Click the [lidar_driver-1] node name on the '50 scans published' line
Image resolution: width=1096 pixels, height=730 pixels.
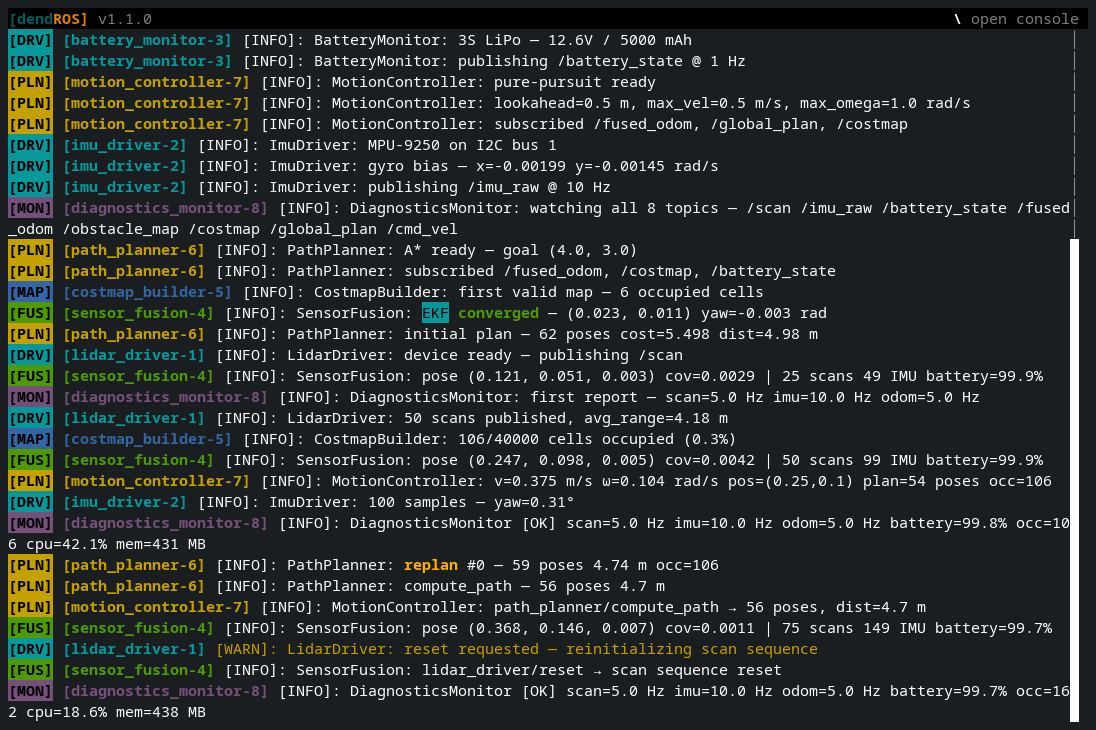[134, 417]
